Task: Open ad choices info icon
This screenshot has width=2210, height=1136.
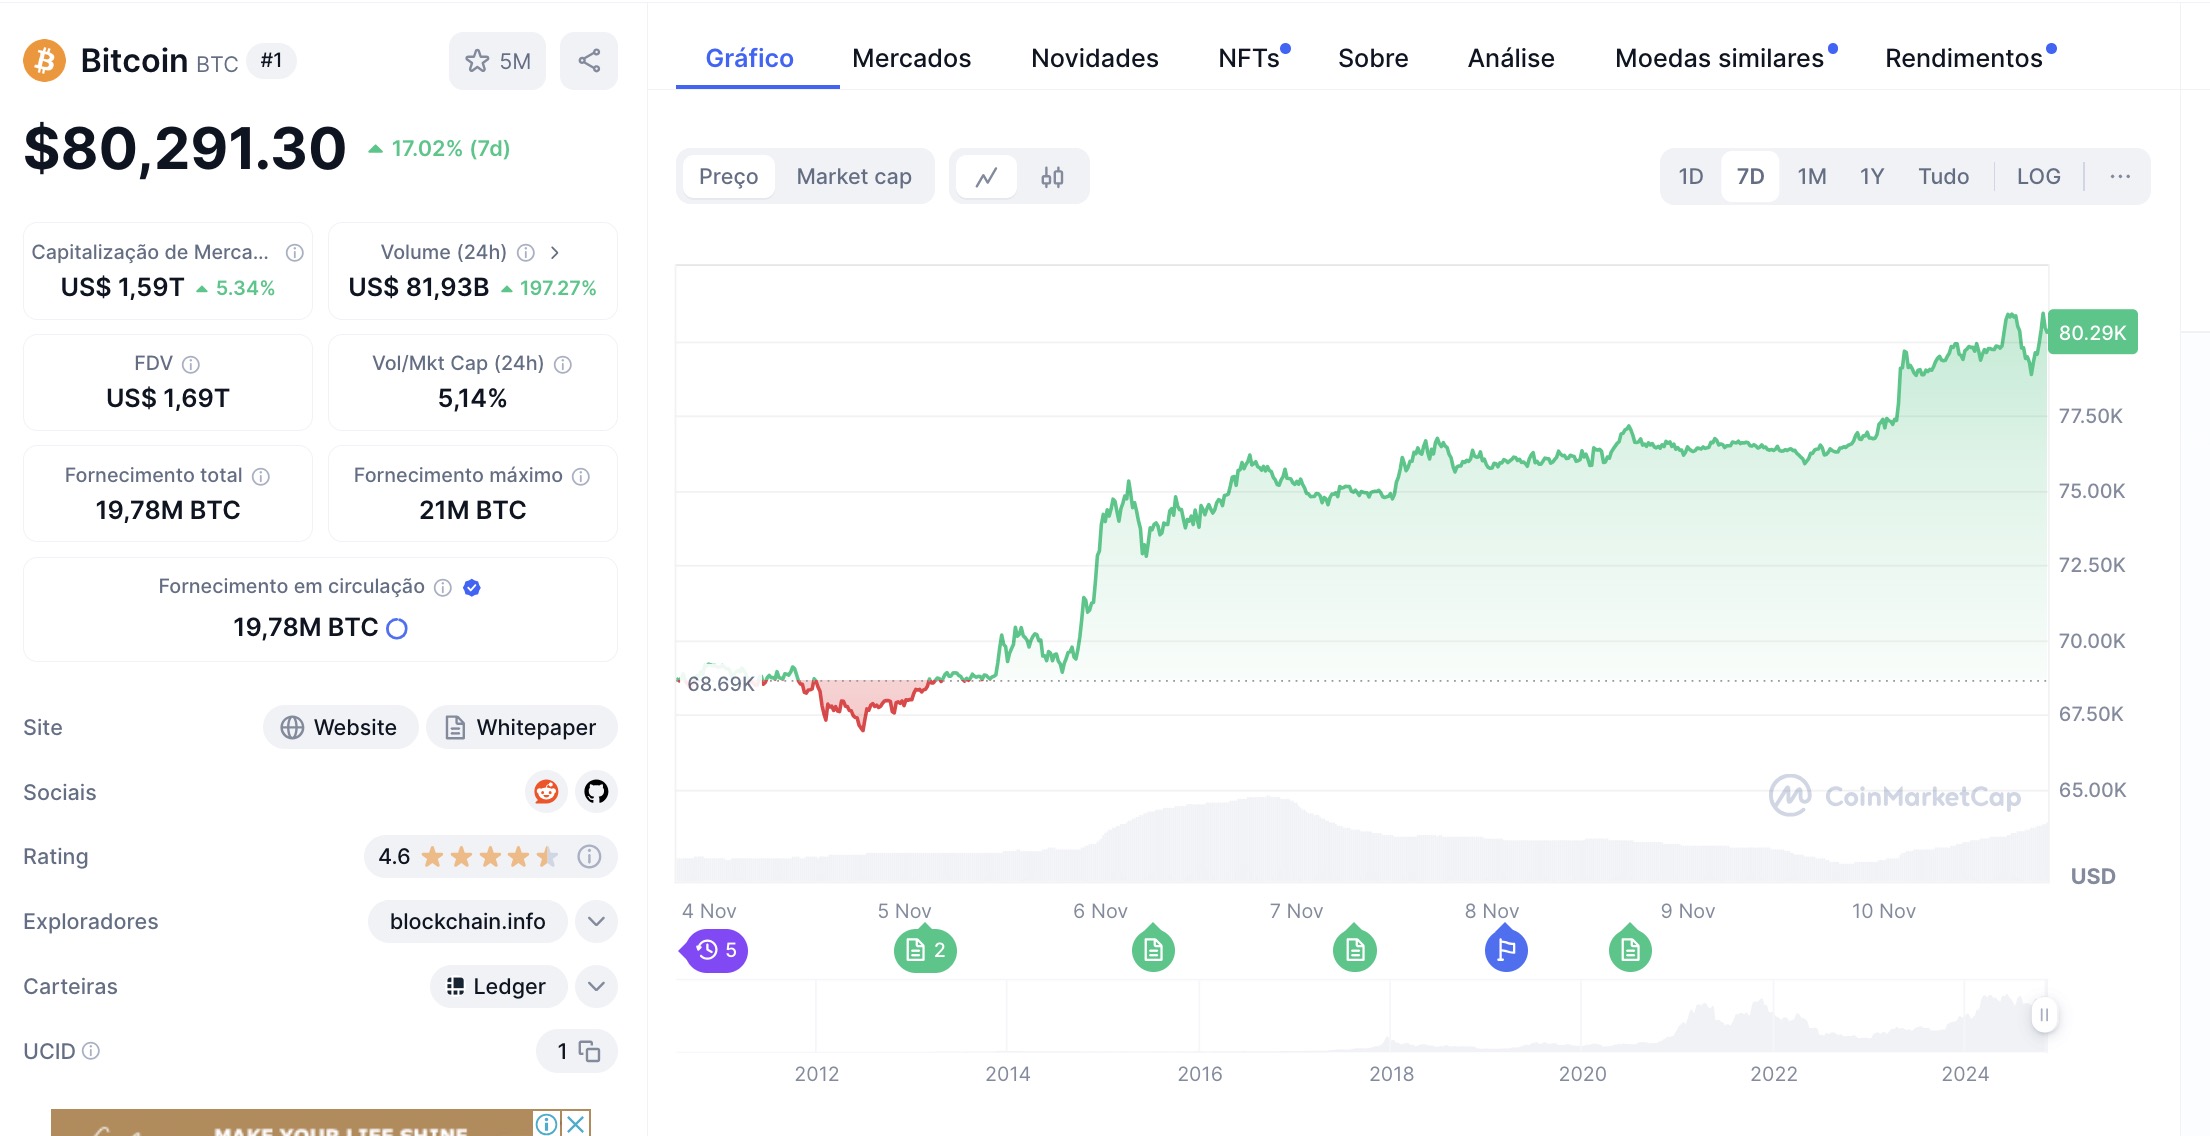Action: coord(547,1123)
